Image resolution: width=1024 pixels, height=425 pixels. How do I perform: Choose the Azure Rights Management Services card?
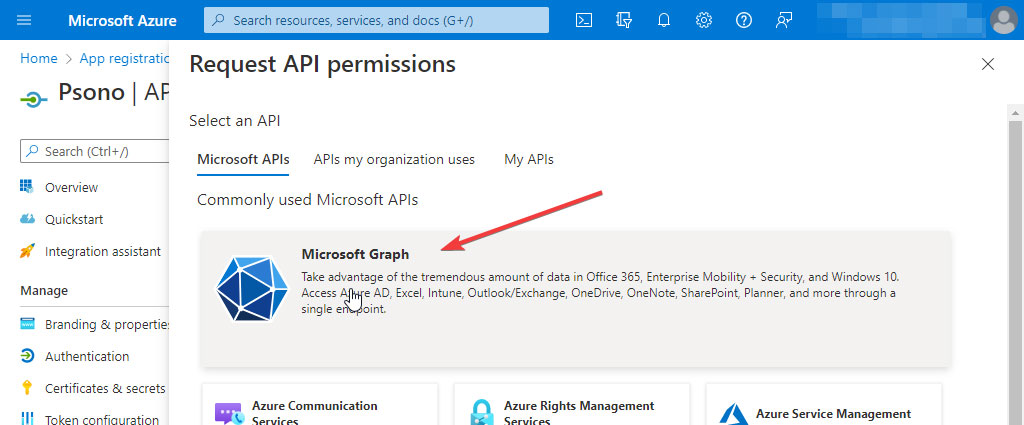[x=571, y=405]
